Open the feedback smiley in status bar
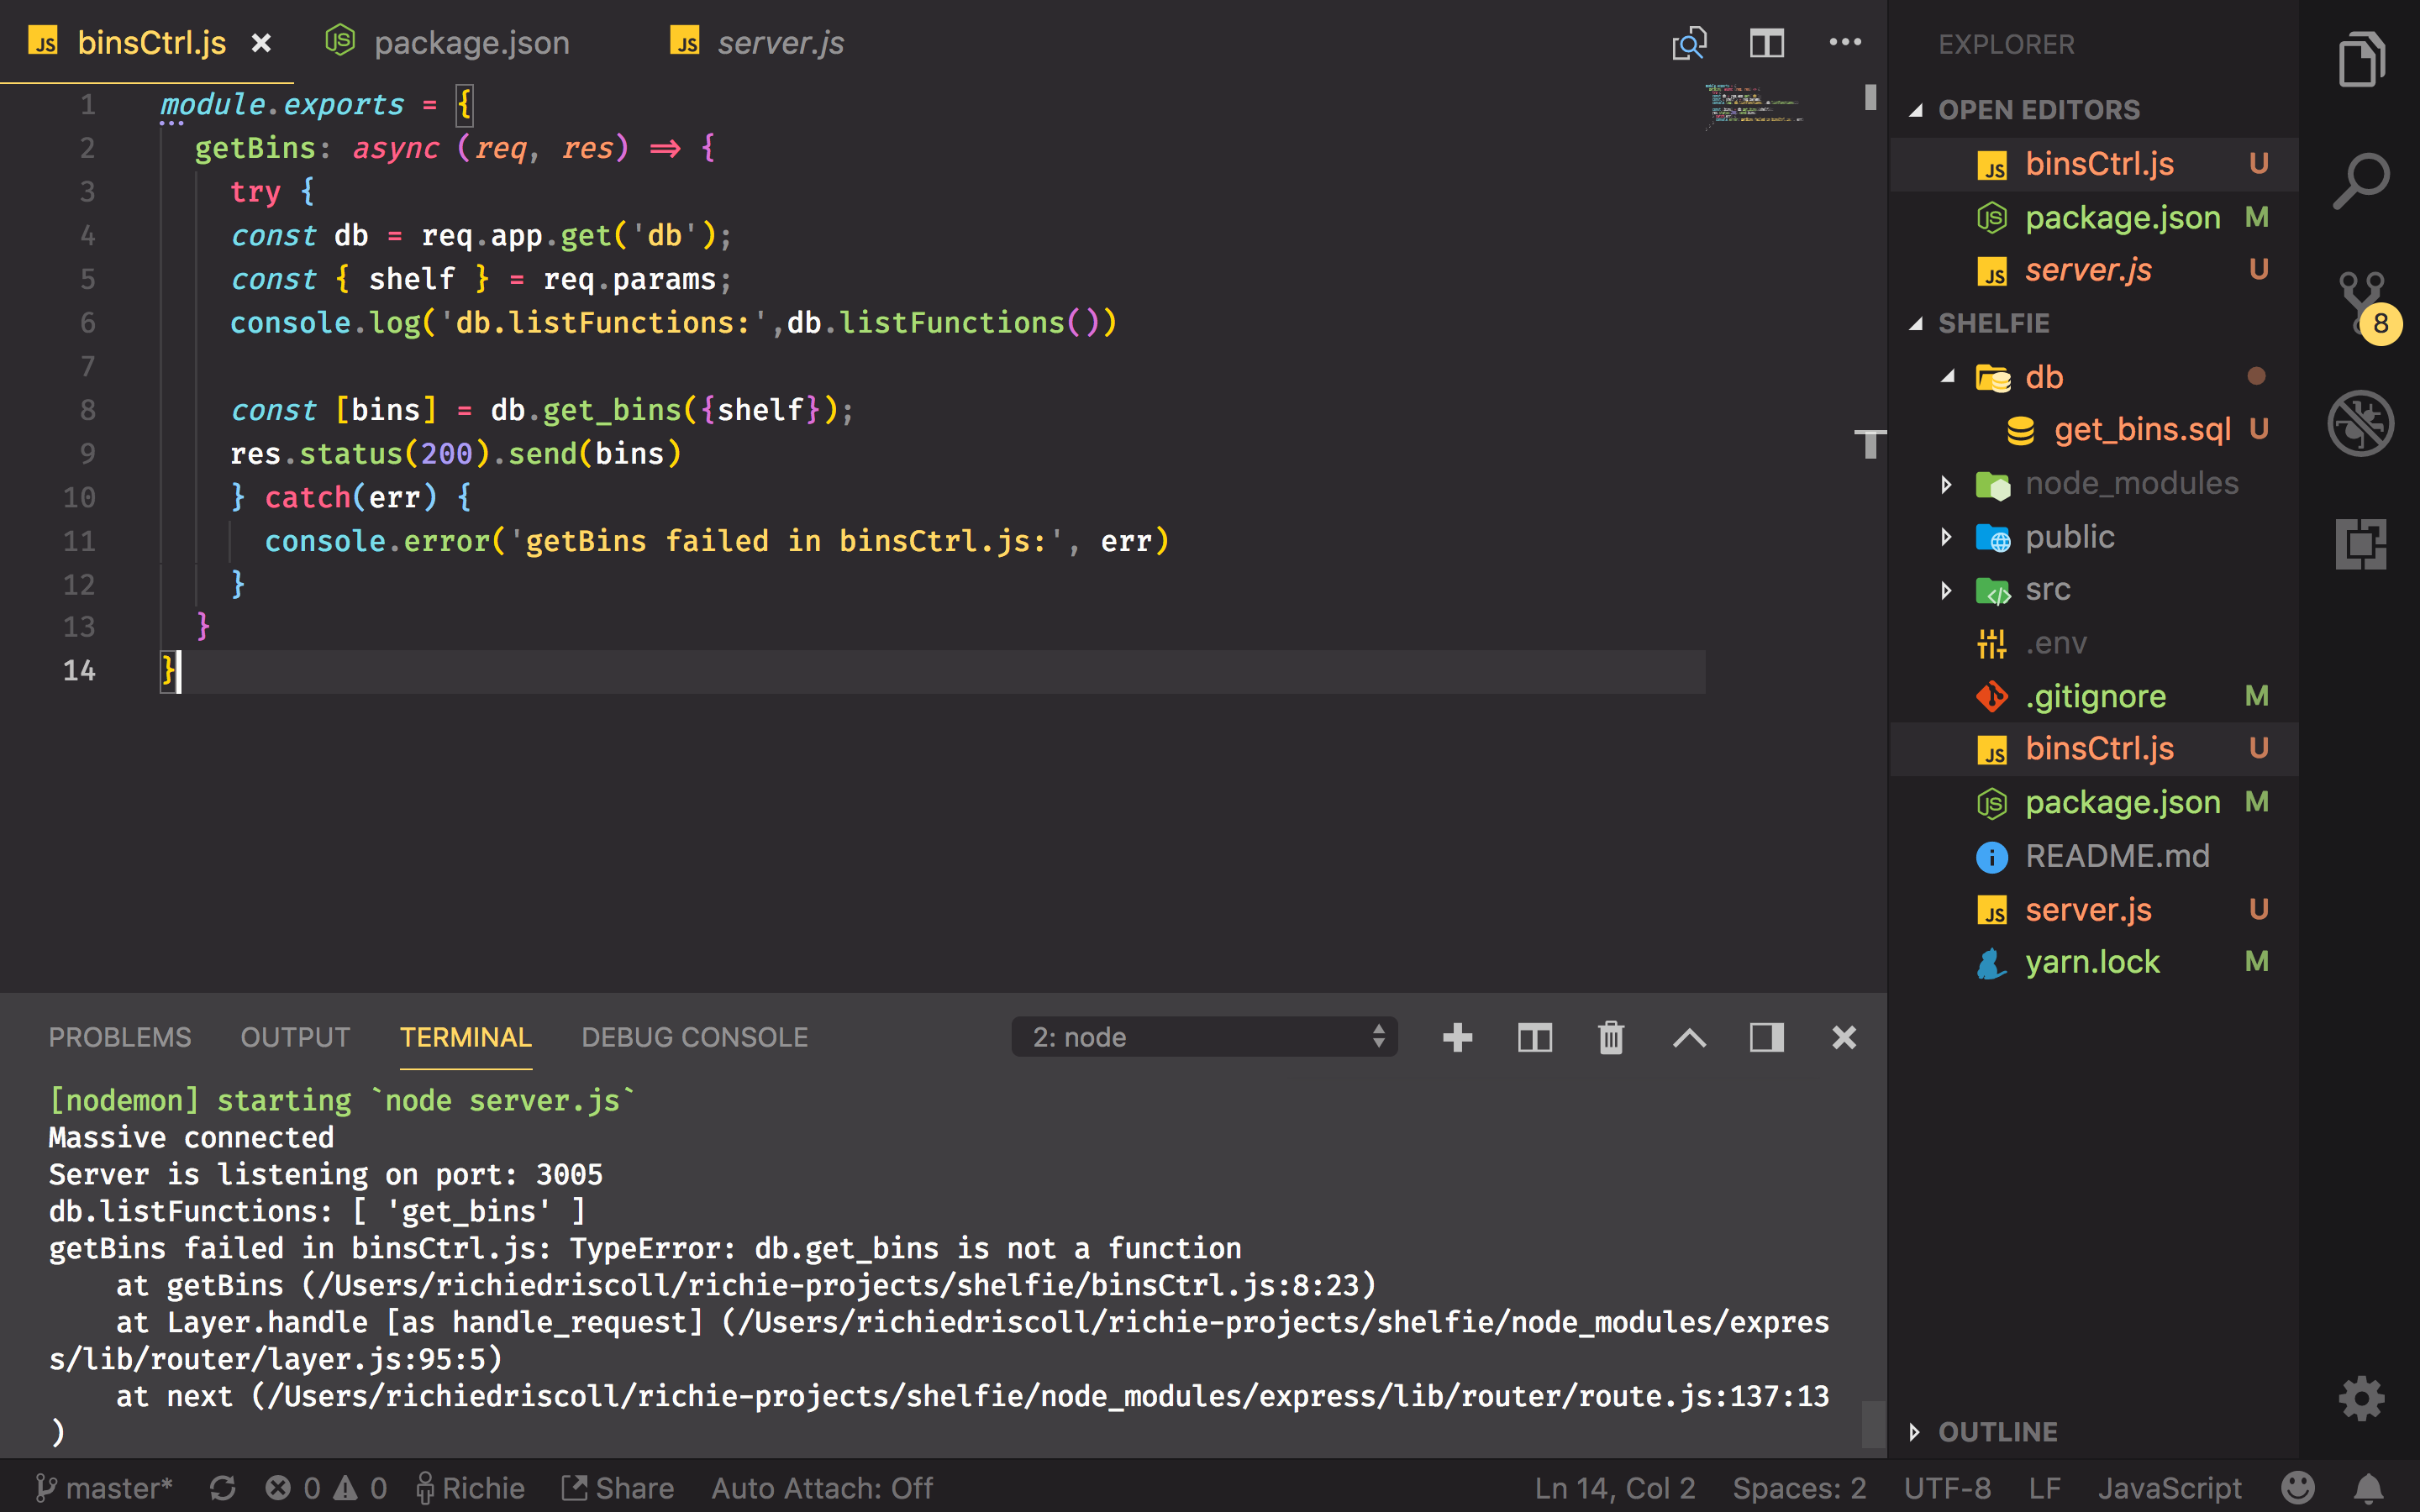This screenshot has width=2420, height=1512. (2298, 1488)
